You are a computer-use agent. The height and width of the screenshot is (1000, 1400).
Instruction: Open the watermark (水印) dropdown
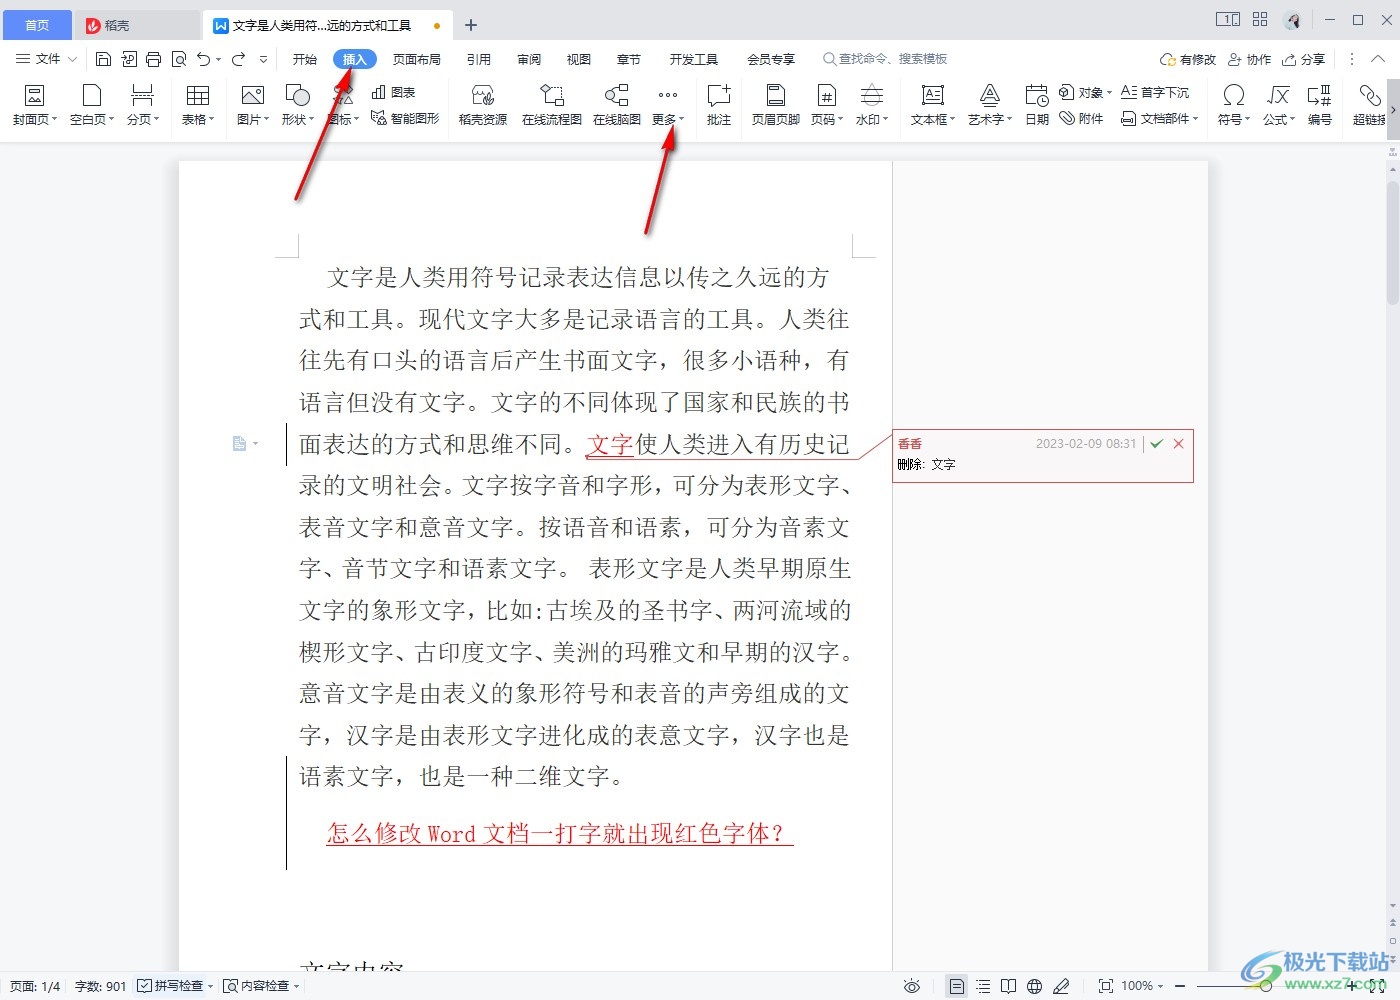click(x=872, y=104)
